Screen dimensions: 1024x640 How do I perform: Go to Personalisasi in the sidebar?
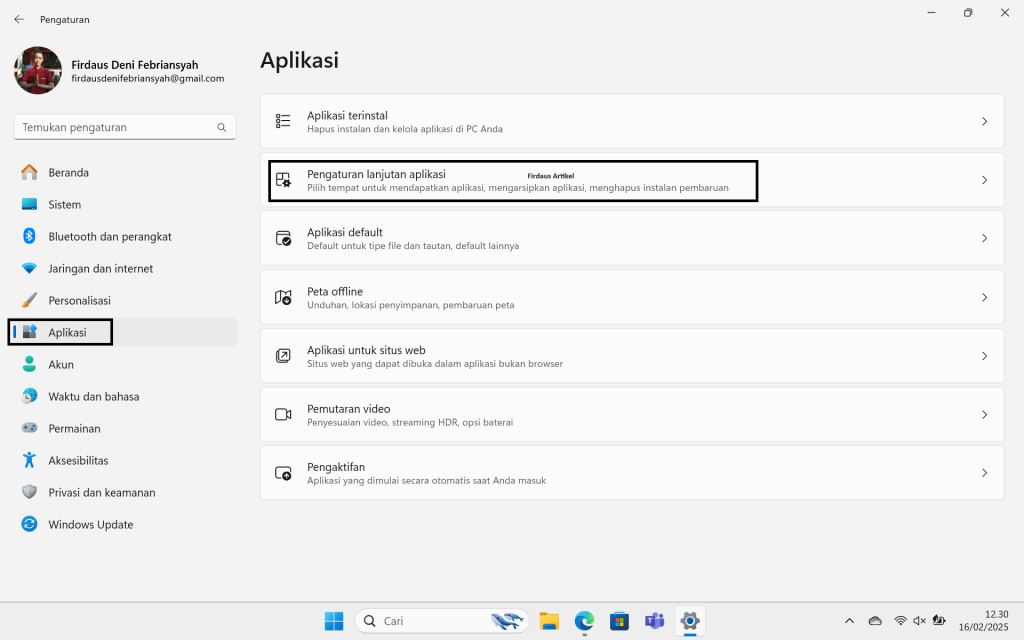pos(79,301)
